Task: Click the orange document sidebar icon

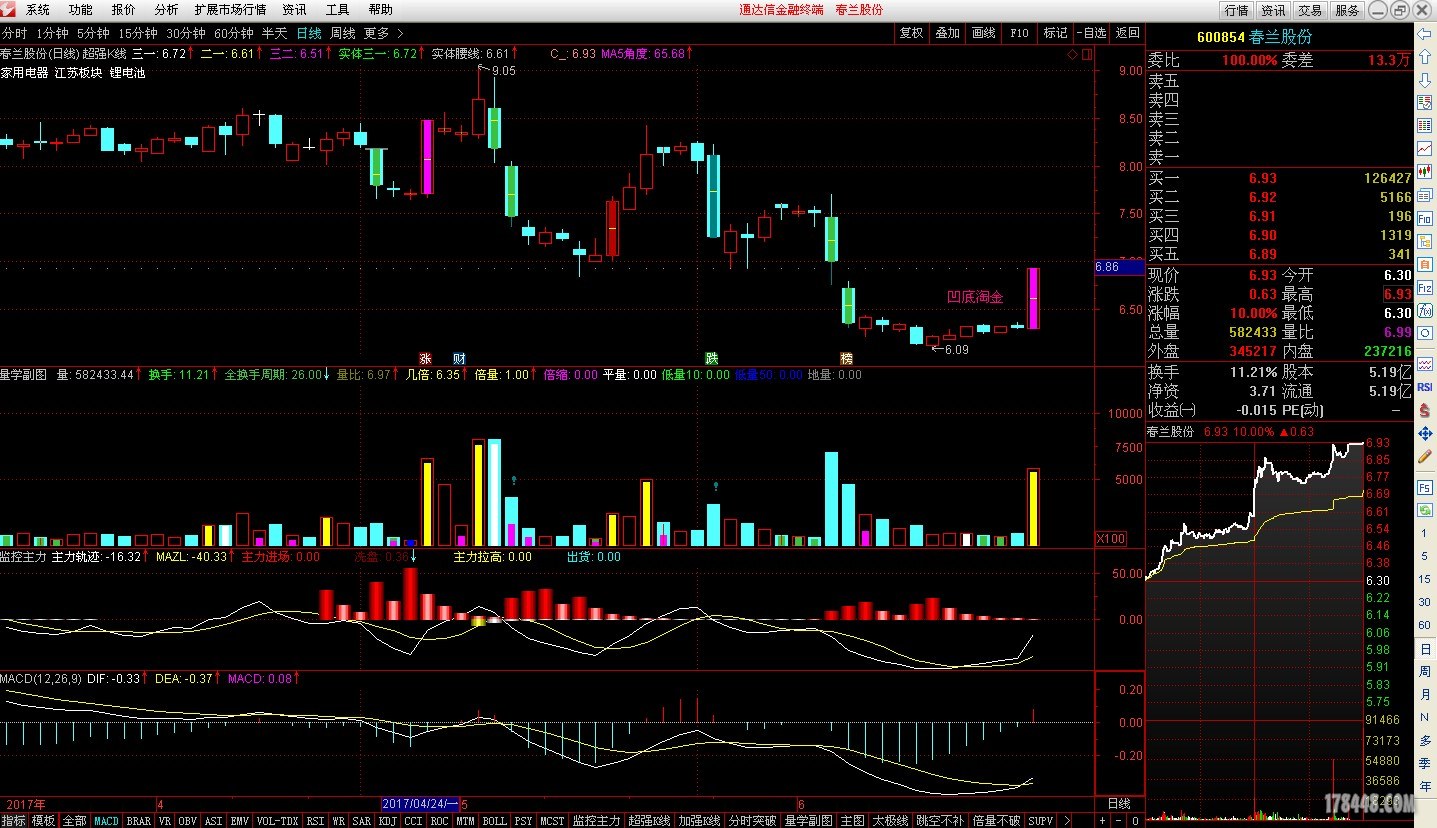Action: [1424, 264]
